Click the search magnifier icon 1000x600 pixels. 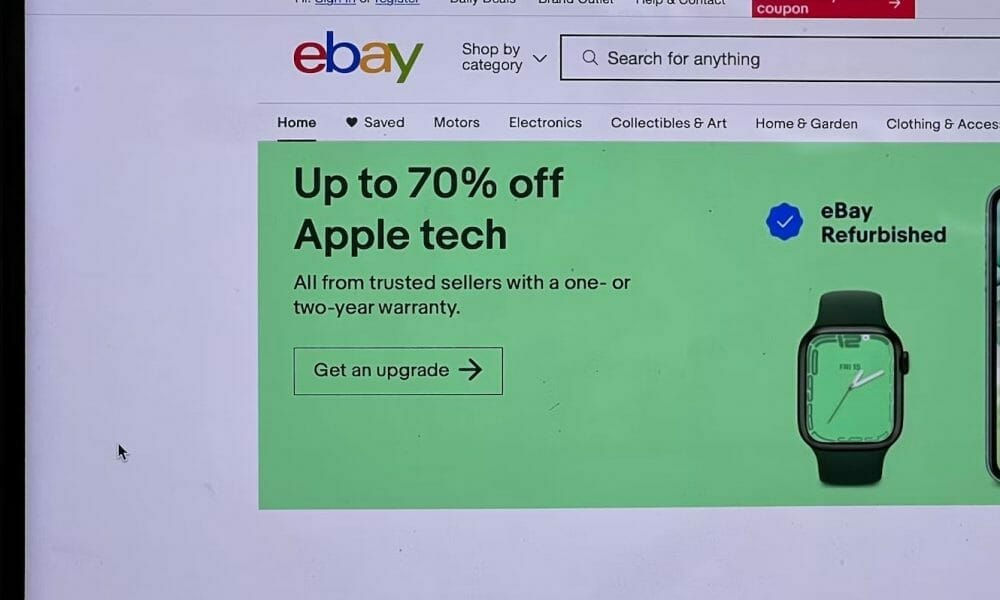coord(590,58)
